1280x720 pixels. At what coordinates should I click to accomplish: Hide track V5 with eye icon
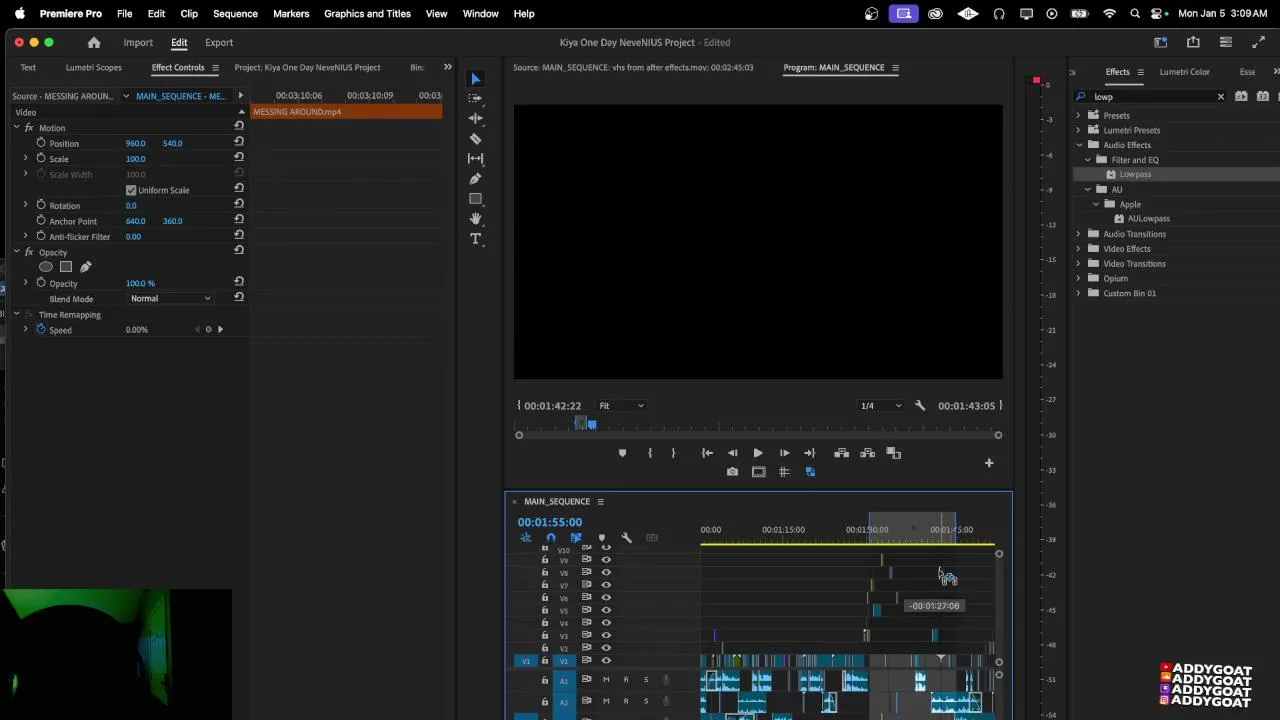[606, 610]
